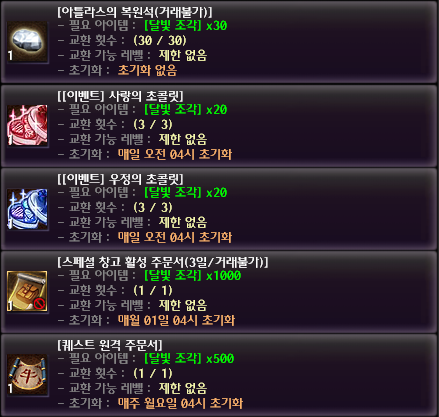Click 매주 월요일 04시 초기화 text

pyautogui.click(x=180, y=403)
